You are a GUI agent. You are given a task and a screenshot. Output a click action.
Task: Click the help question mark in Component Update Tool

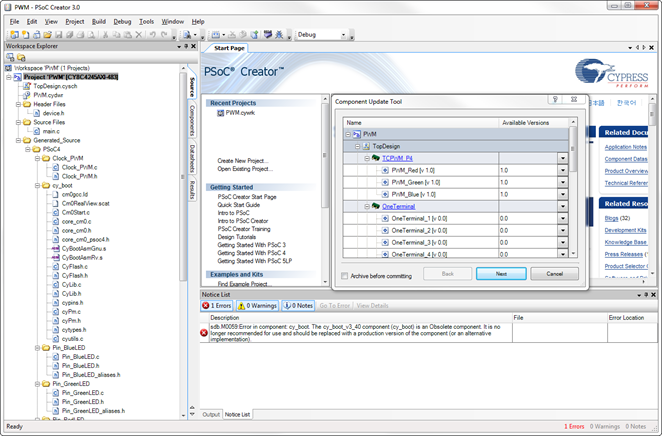[555, 99]
